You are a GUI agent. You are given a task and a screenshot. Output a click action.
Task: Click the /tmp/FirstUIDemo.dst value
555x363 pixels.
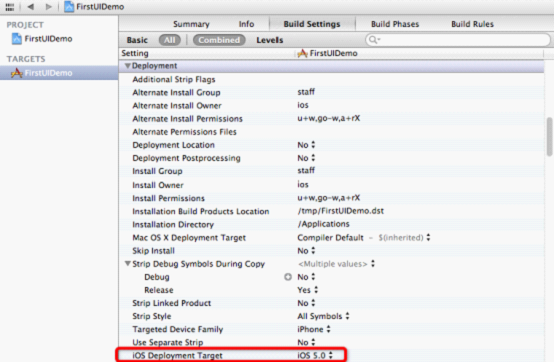[341, 211]
